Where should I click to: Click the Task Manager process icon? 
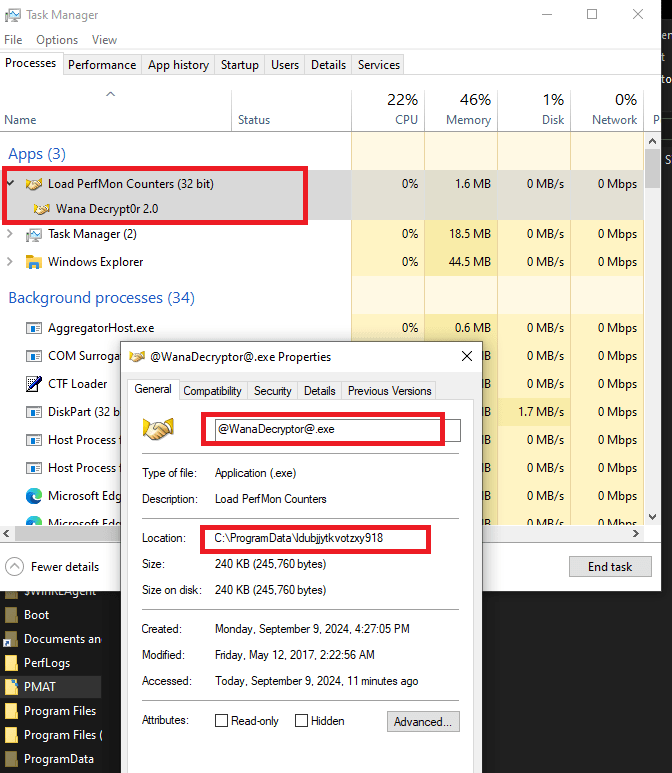pos(34,234)
